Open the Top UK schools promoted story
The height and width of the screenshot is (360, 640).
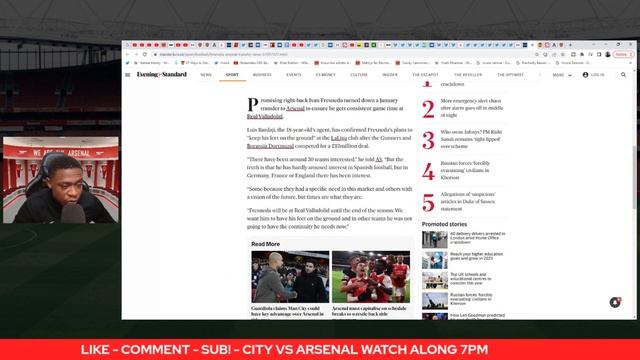point(471,279)
